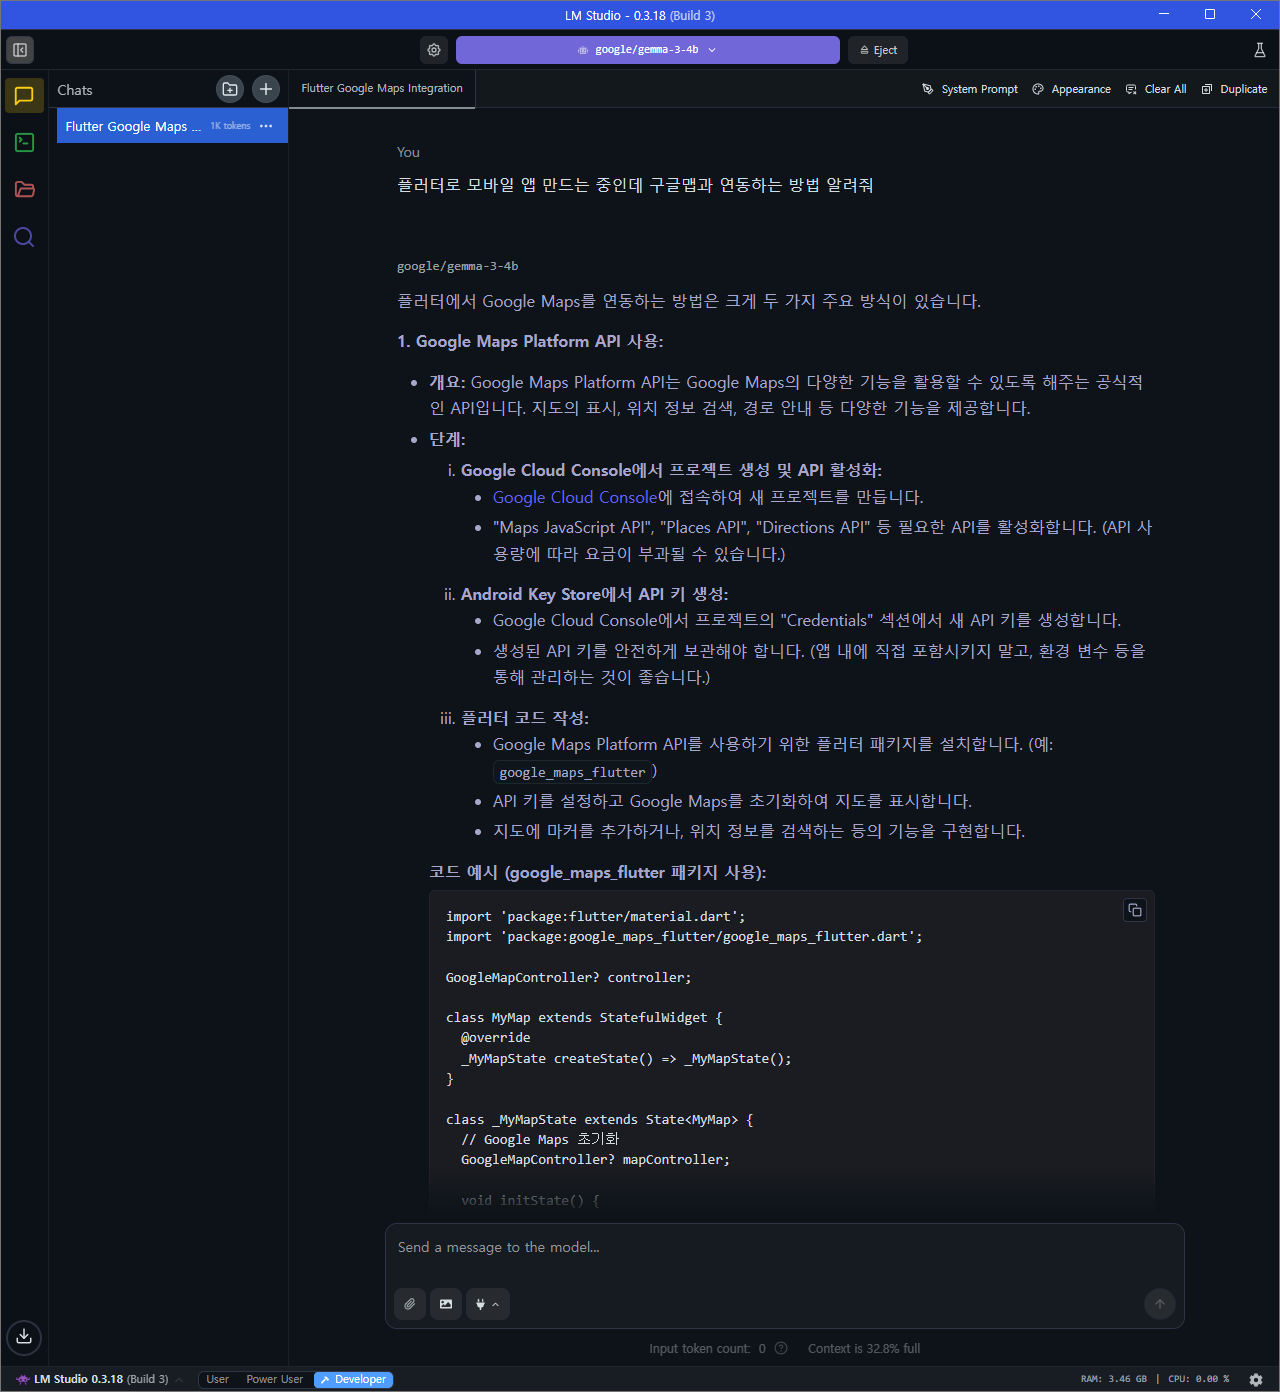This screenshot has width=1280, height=1392.
Task: Open model settings gear icon
Action: (x=434, y=50)
